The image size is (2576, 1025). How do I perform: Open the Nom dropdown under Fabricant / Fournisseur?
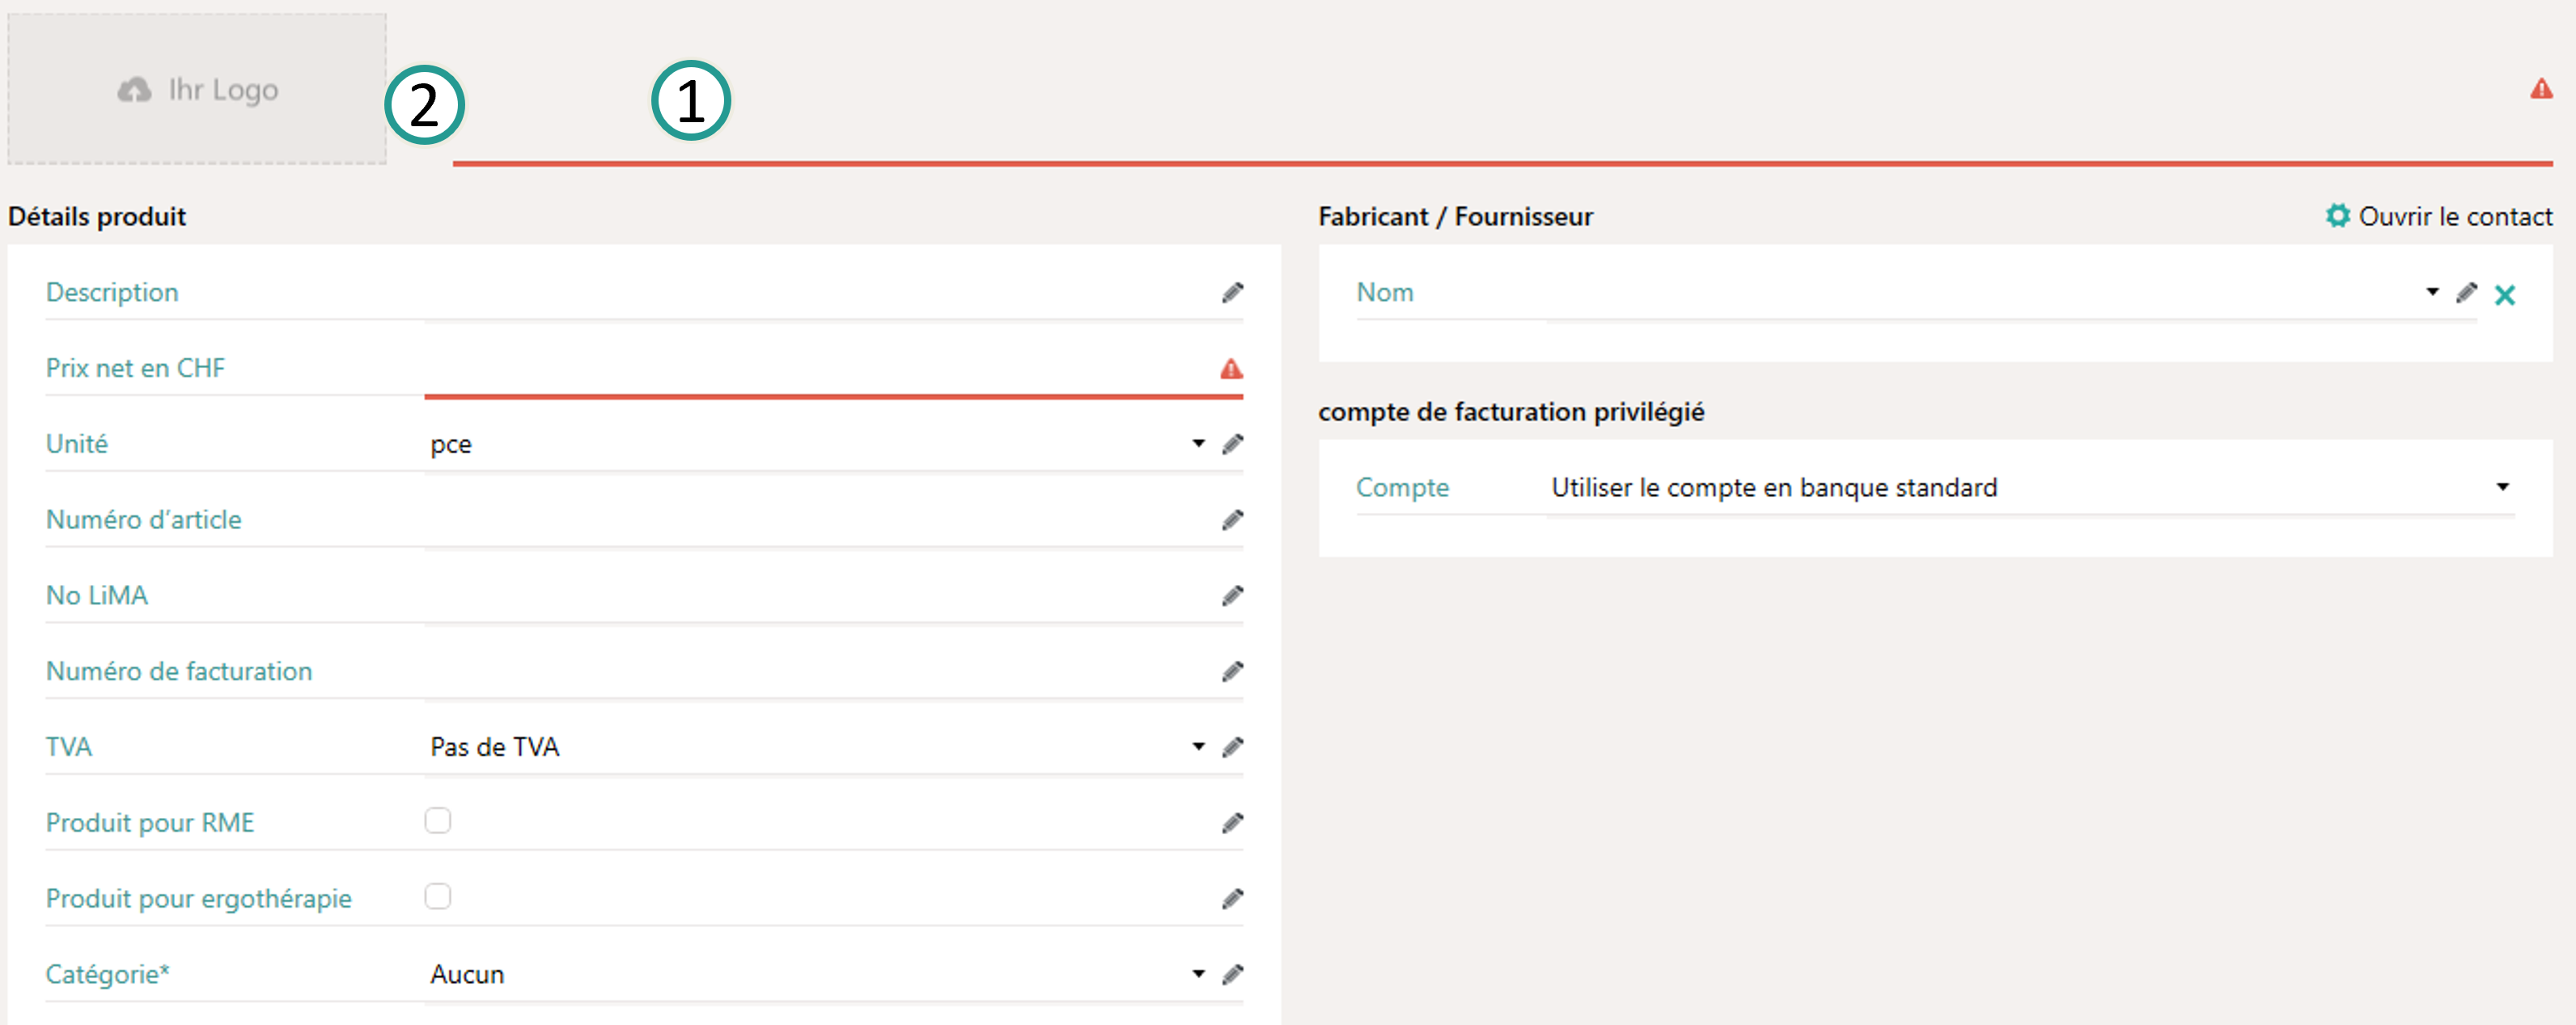click(2432, 293)
